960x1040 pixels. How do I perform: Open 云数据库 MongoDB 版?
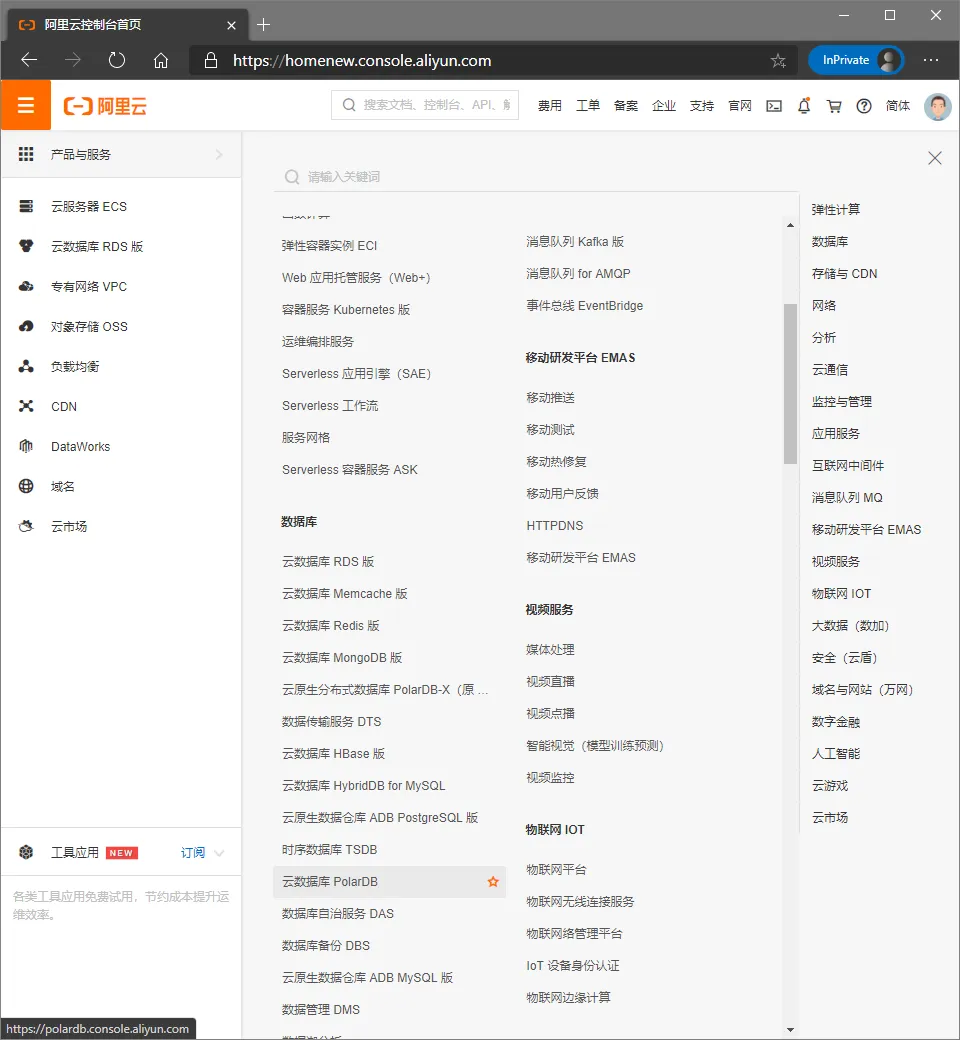click(x=342, y=657)
